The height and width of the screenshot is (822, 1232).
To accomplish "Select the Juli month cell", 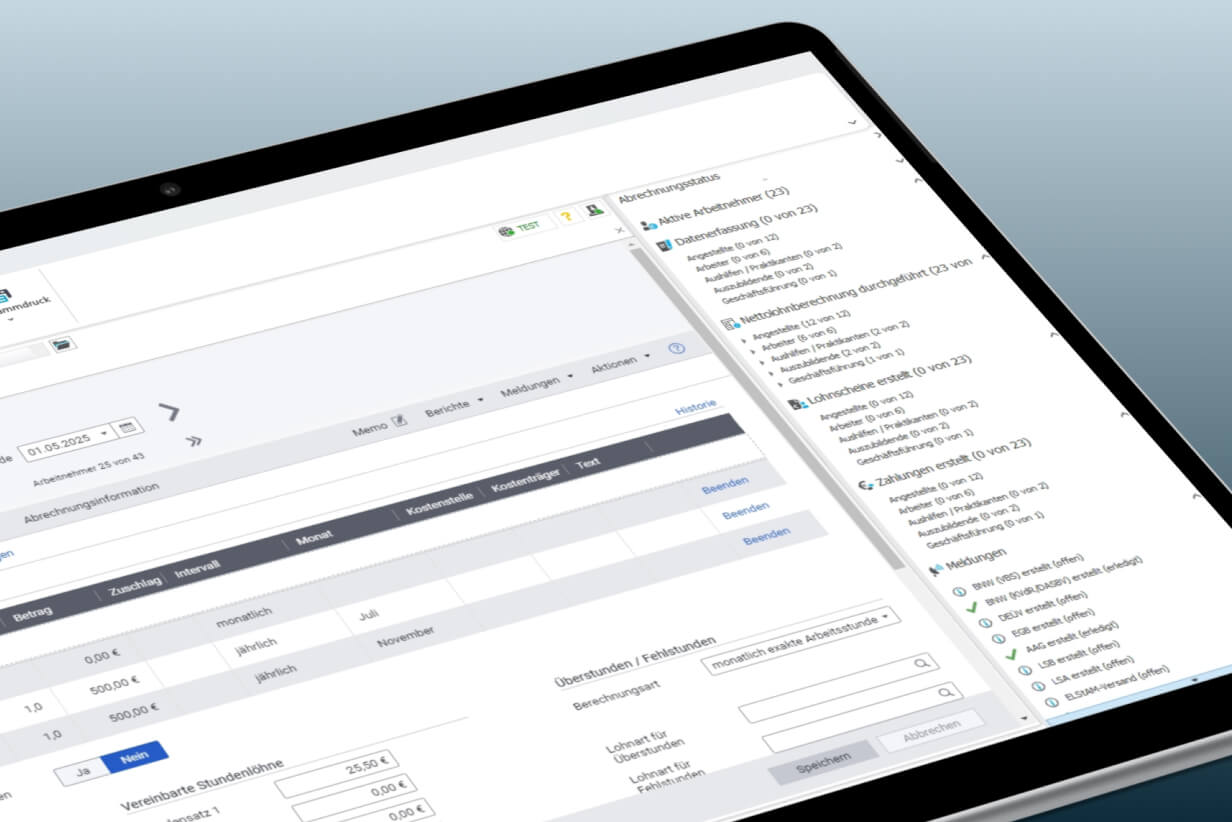I will pyautogui.click(x=370, y=614).
